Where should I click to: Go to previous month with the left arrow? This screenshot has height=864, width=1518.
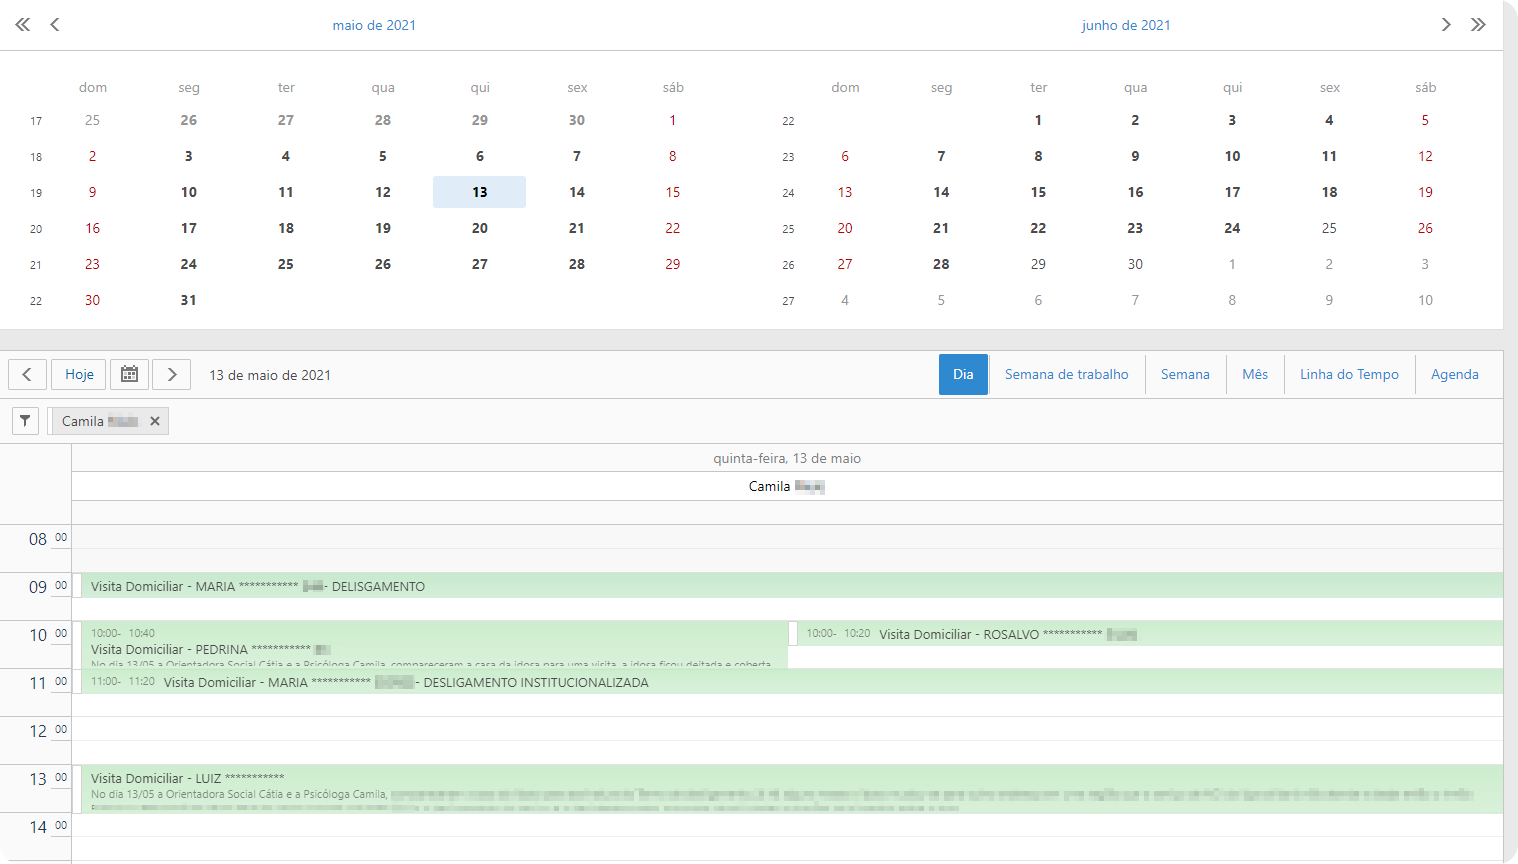(x=55, y=25)
